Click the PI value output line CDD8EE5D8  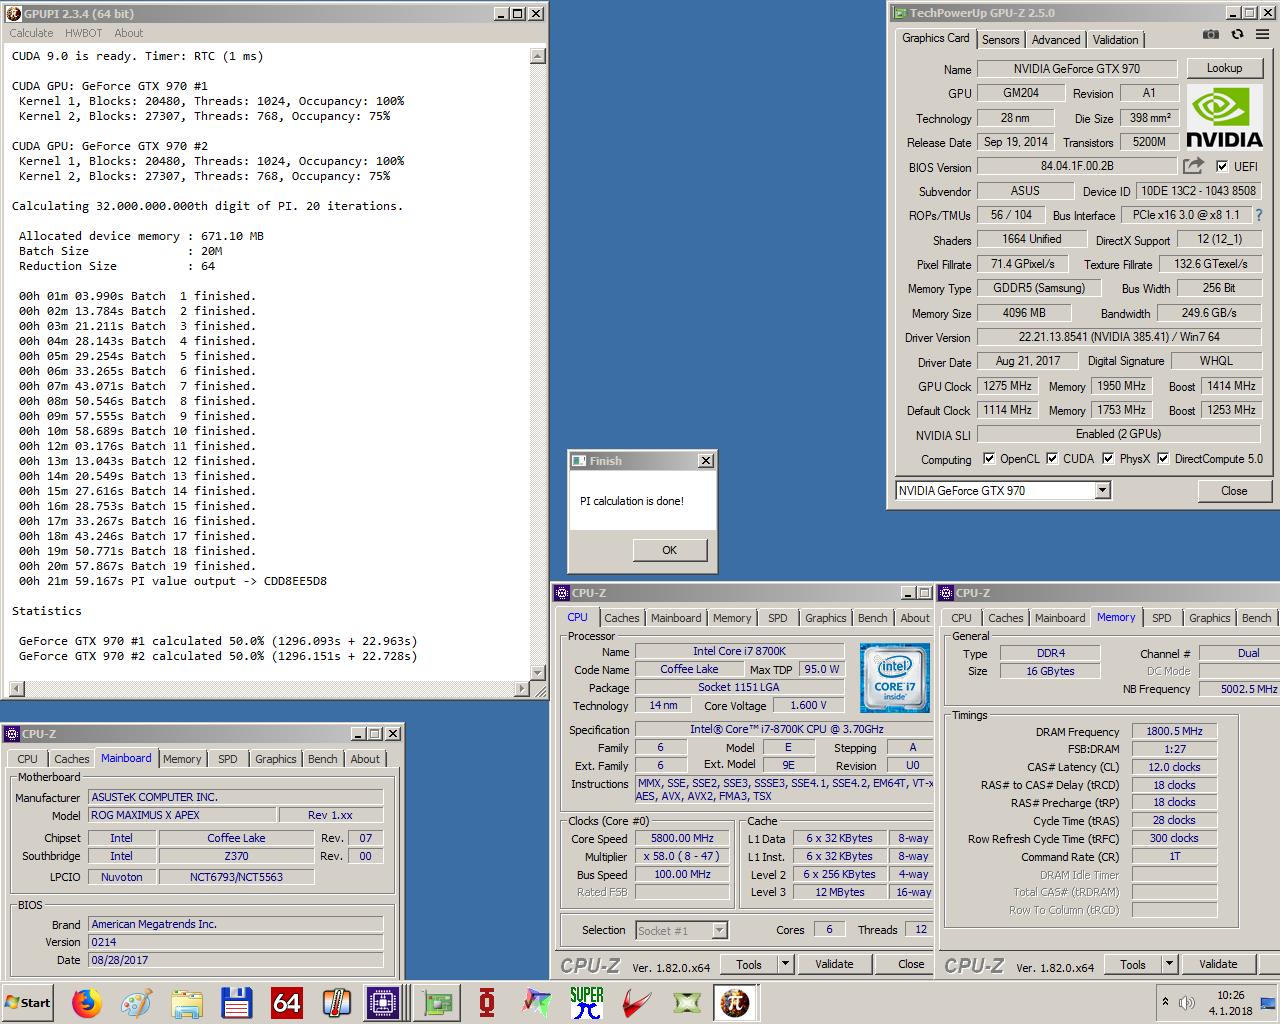coord(173,581)
